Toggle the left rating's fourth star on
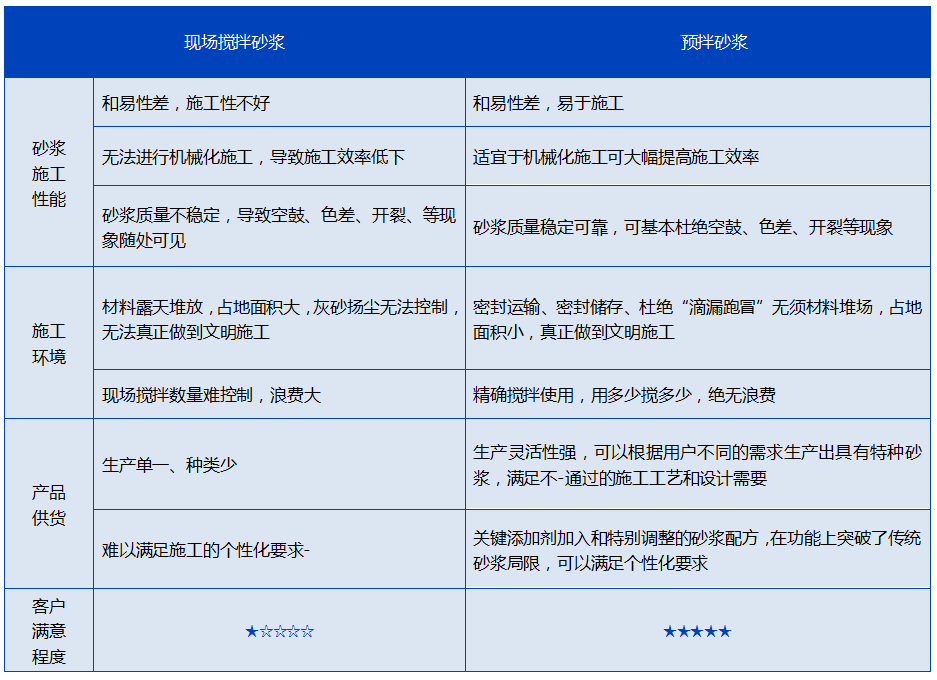 (x=292, y=631)
